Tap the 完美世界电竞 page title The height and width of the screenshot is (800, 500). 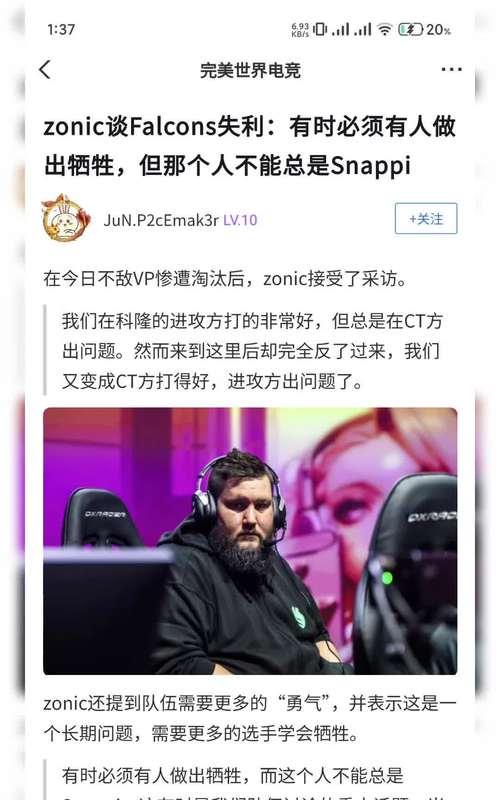click(250, 70)
